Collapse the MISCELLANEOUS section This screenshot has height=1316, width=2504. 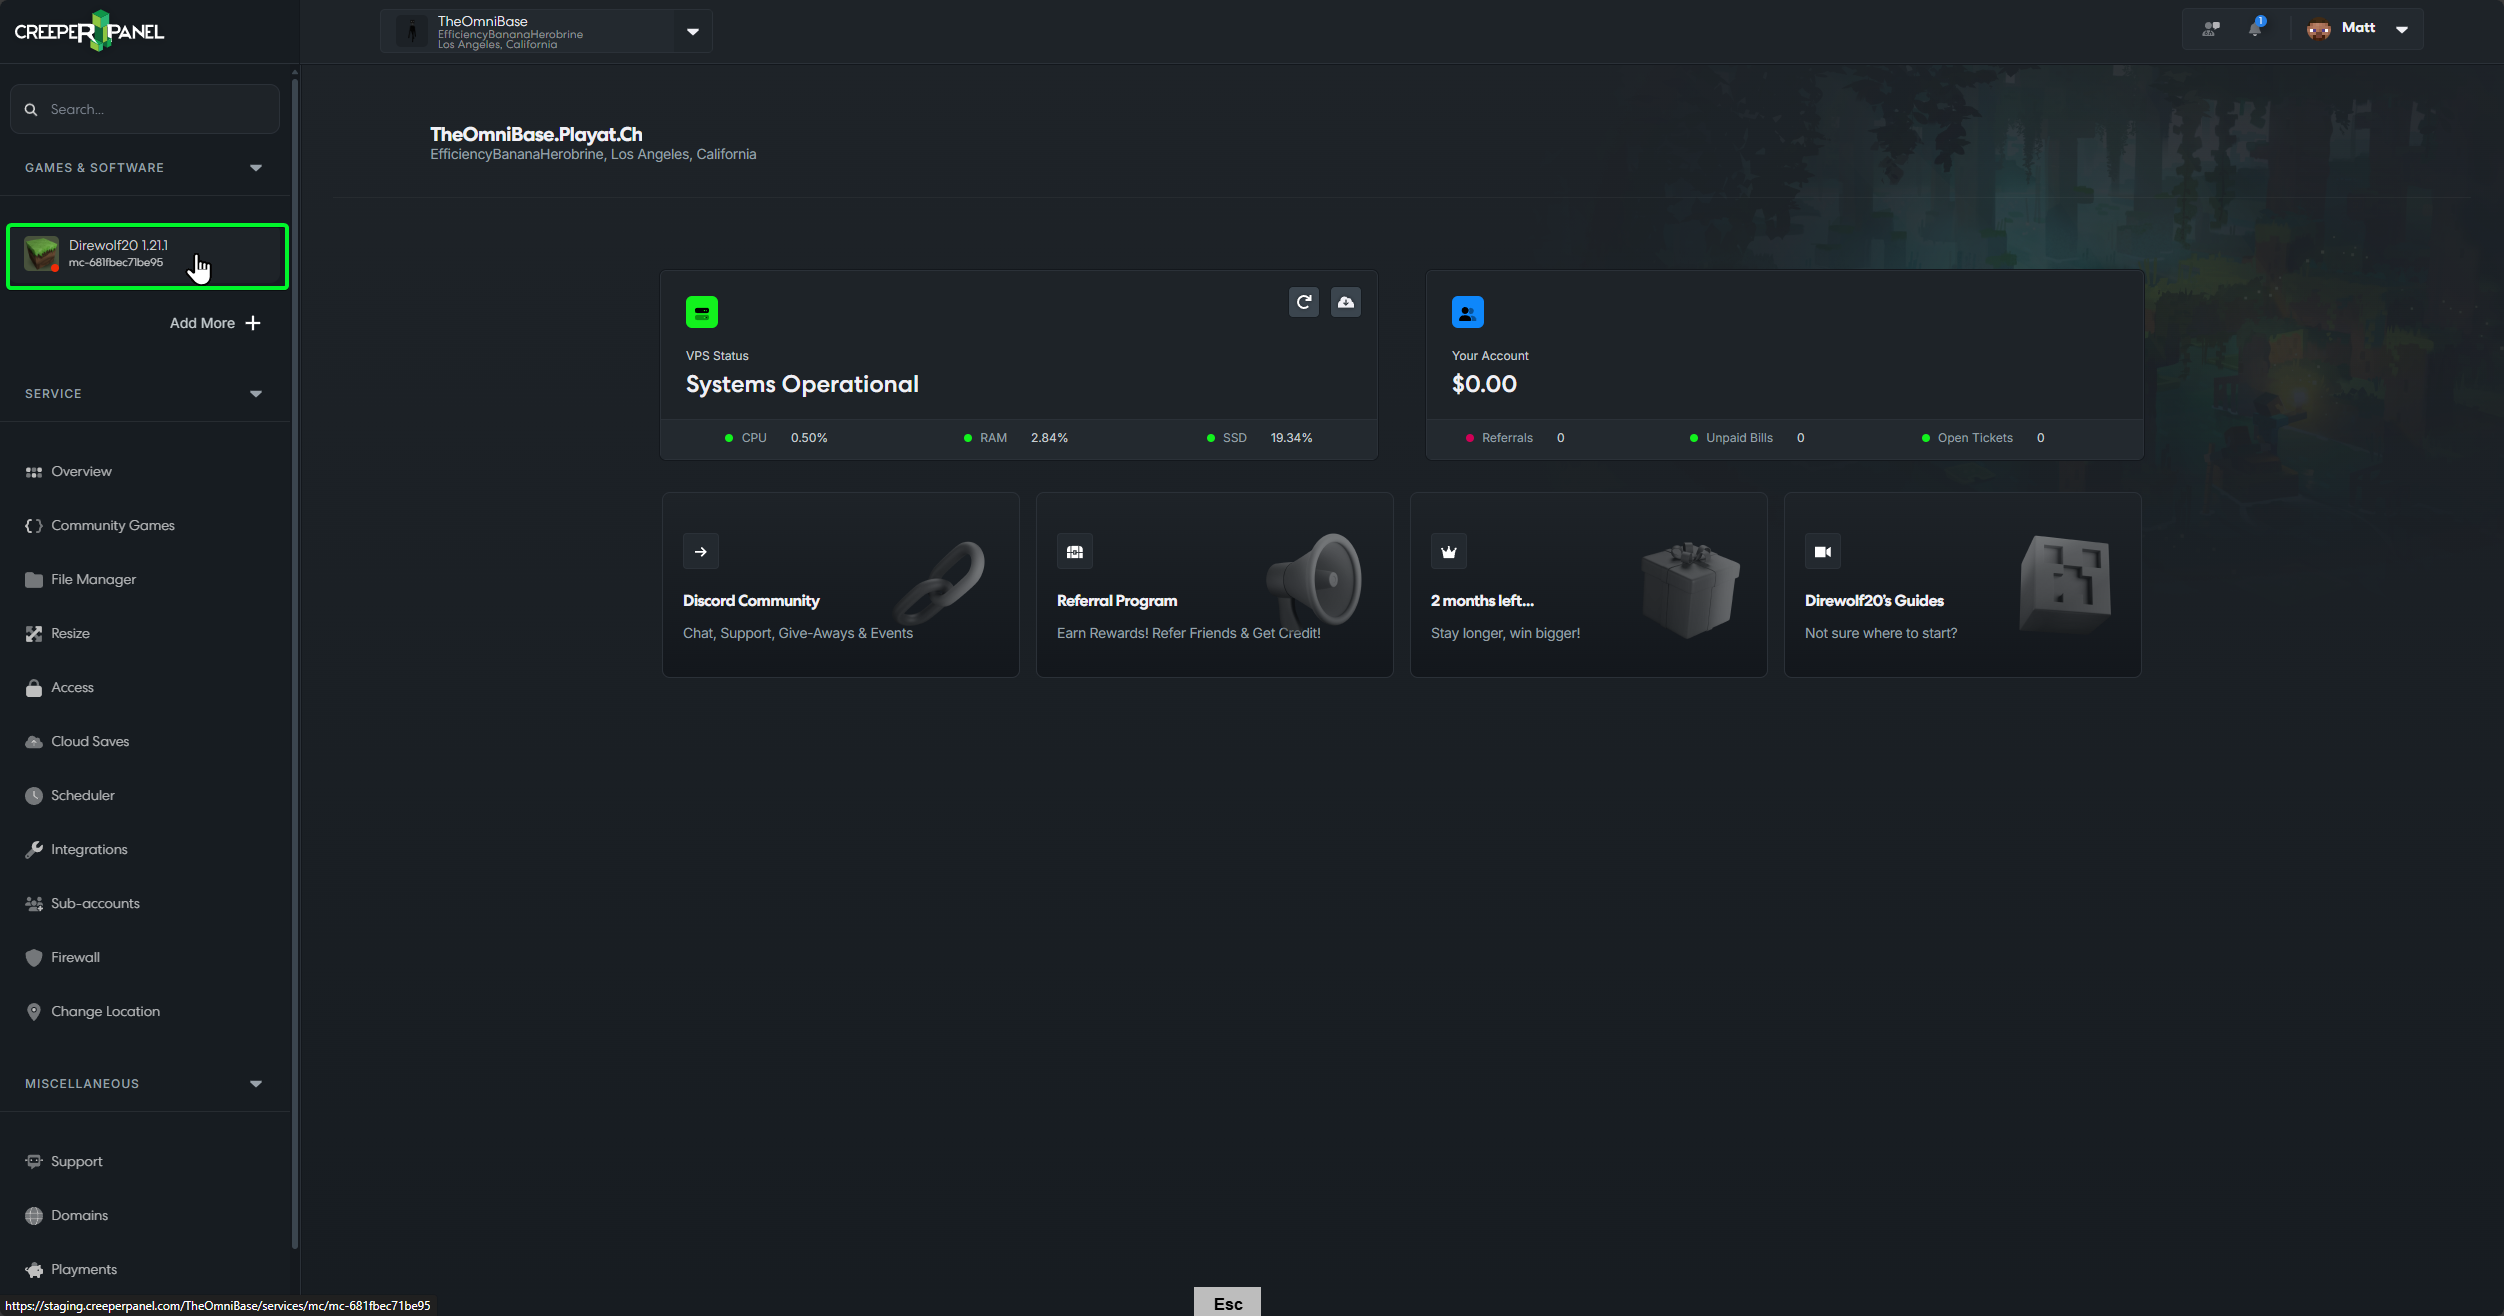pos(255,1083)
